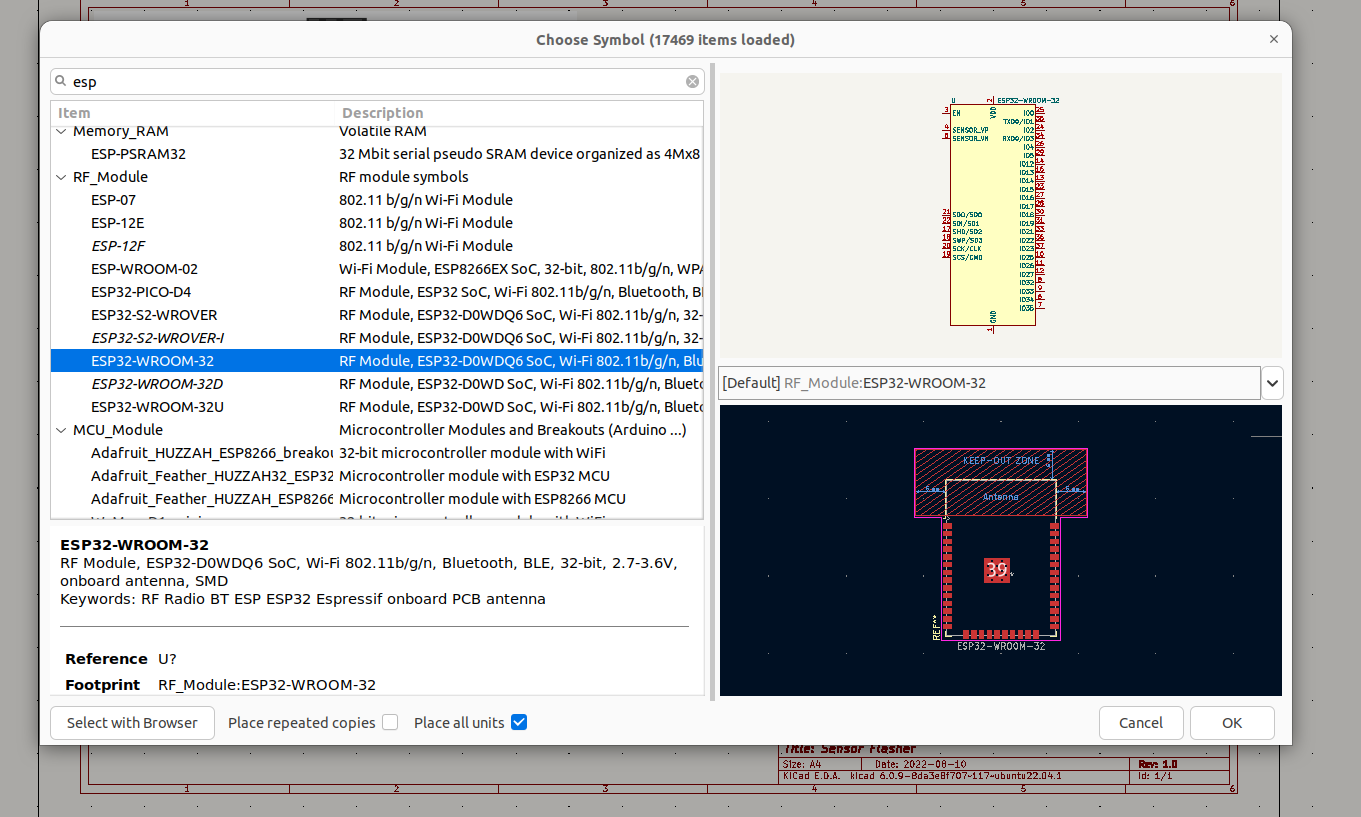Click the 32 Mbit serial pseudo SRAM description
This screenshot has height=817, width=1361.
[520, 154]
